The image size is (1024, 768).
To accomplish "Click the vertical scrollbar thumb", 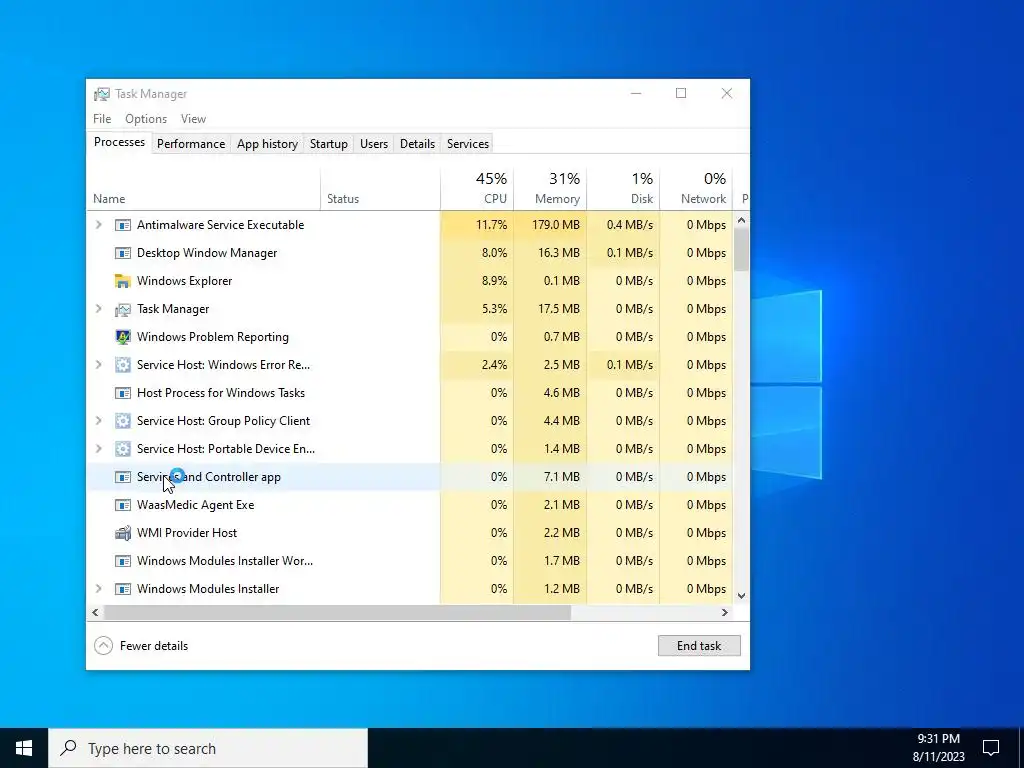I will pyautogui.click(x=741, y=249).
